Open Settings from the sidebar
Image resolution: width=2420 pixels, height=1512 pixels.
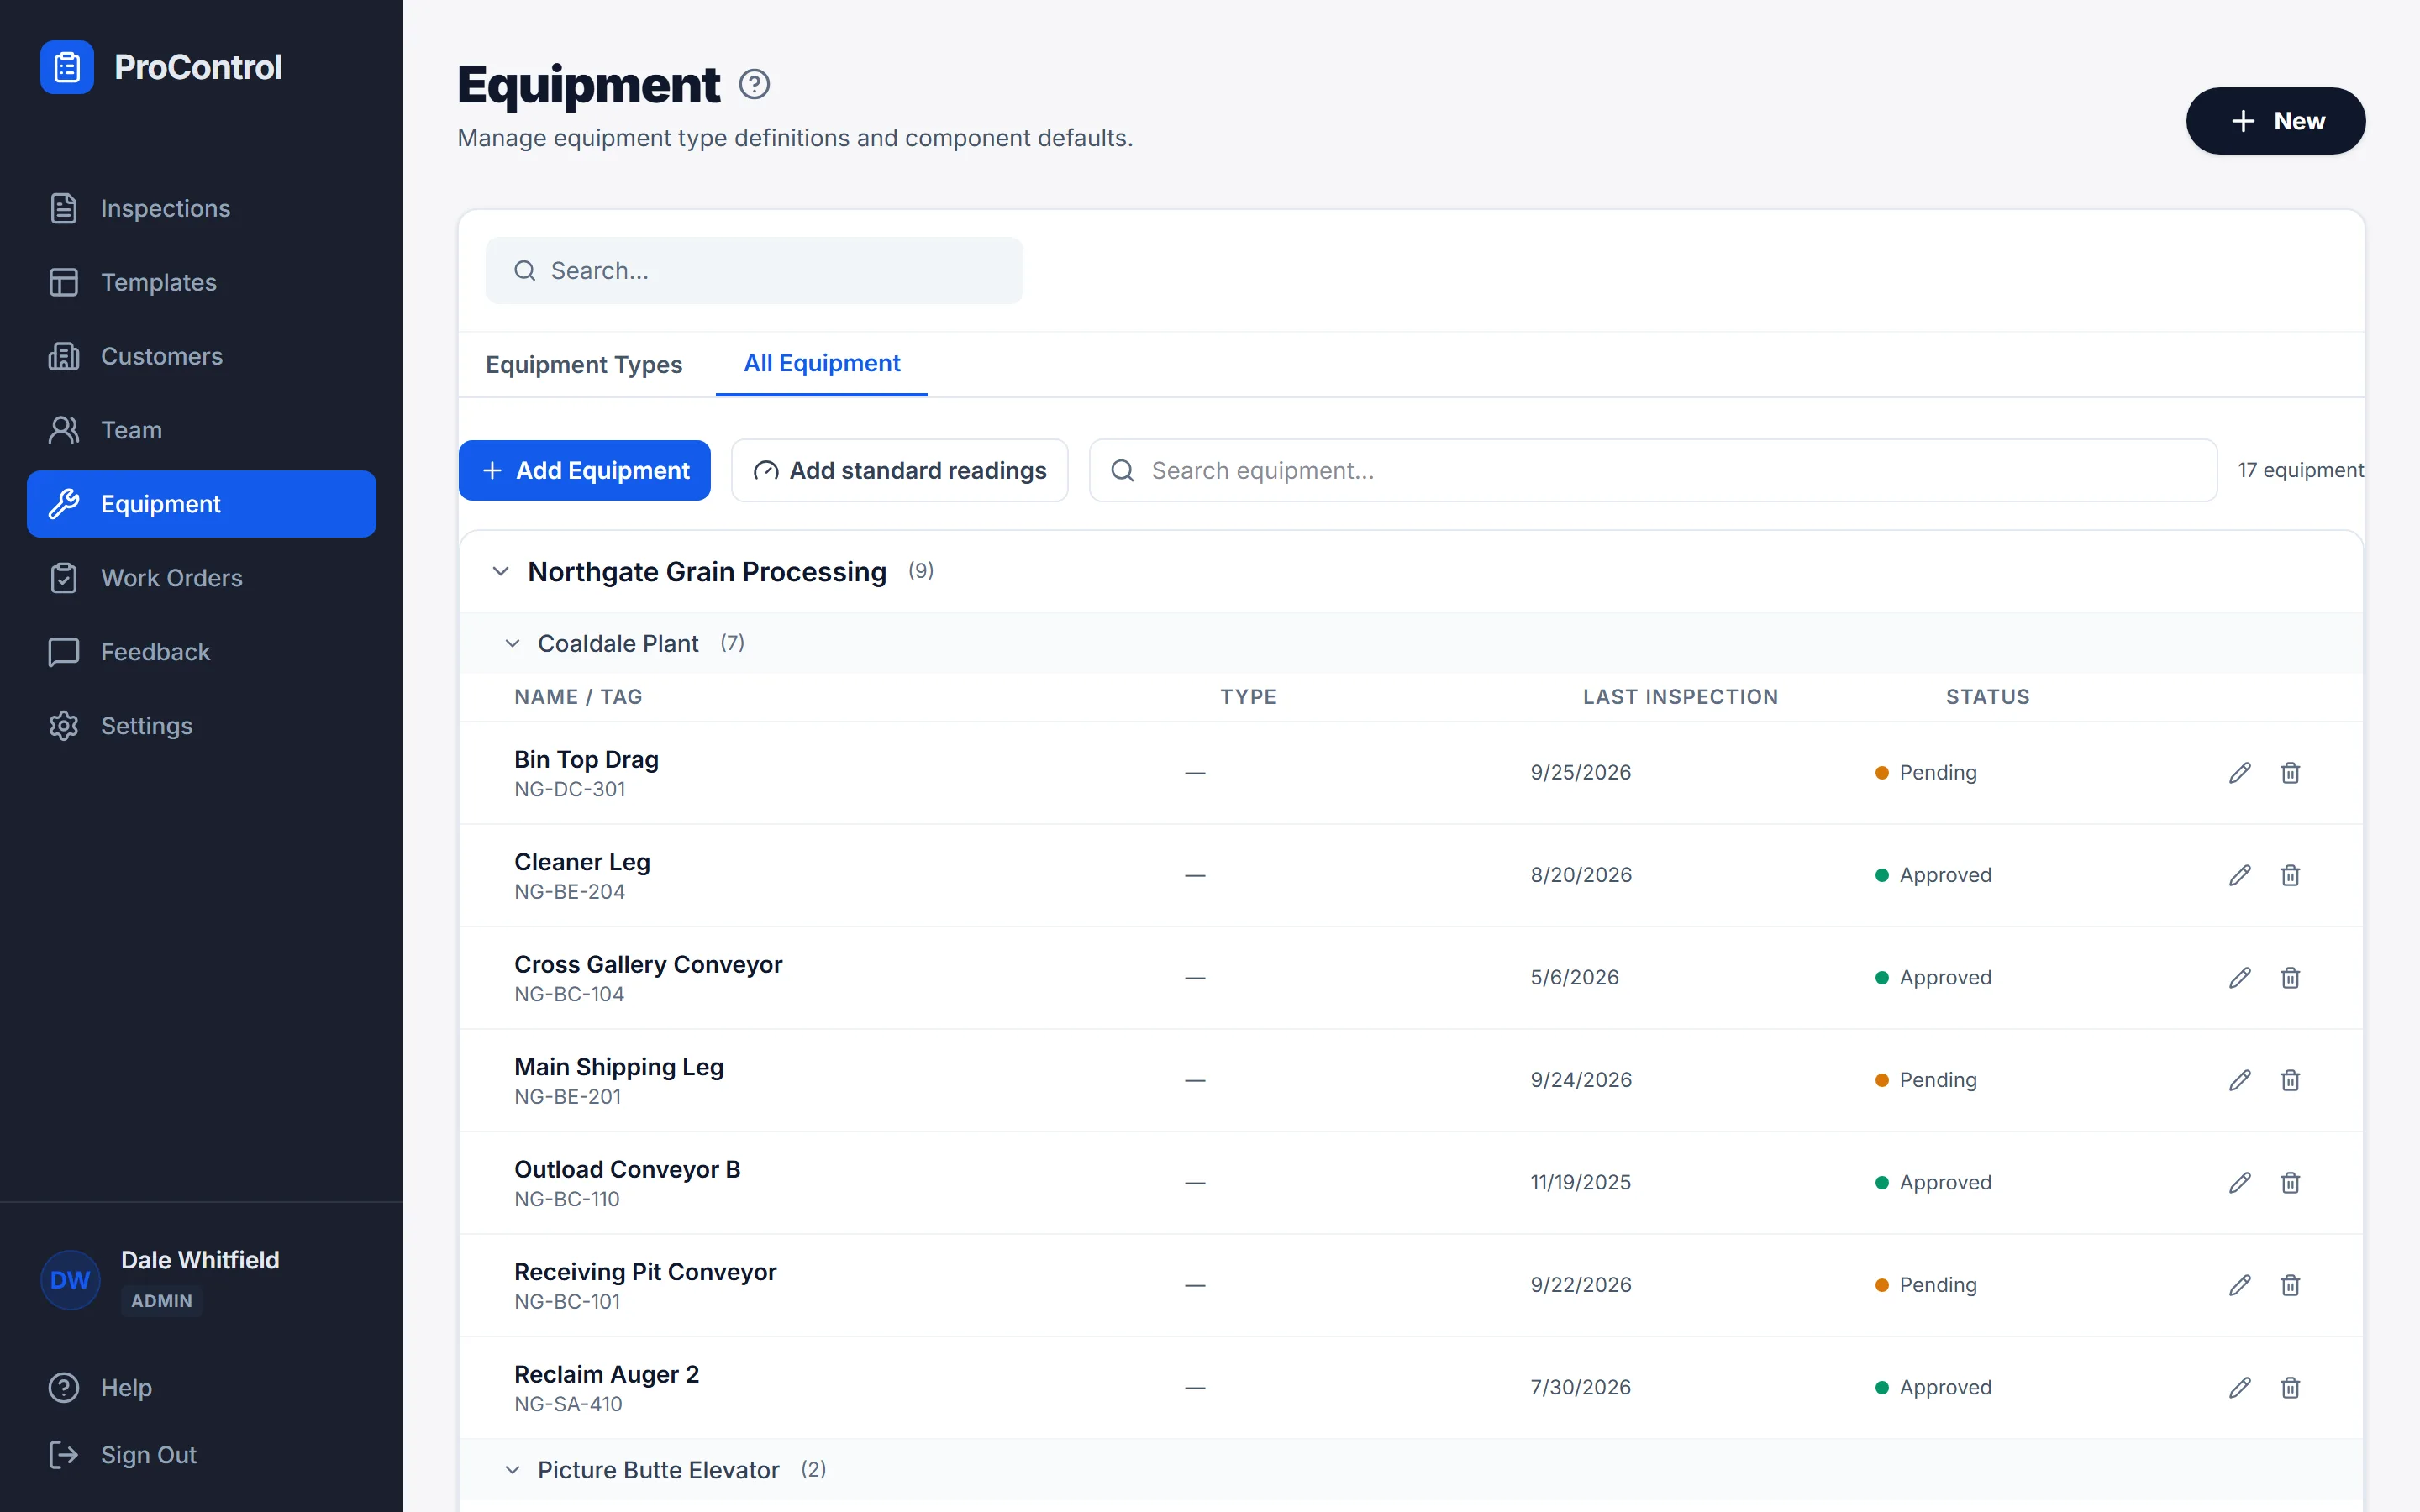pyautogui.click(x=201, y=726)
